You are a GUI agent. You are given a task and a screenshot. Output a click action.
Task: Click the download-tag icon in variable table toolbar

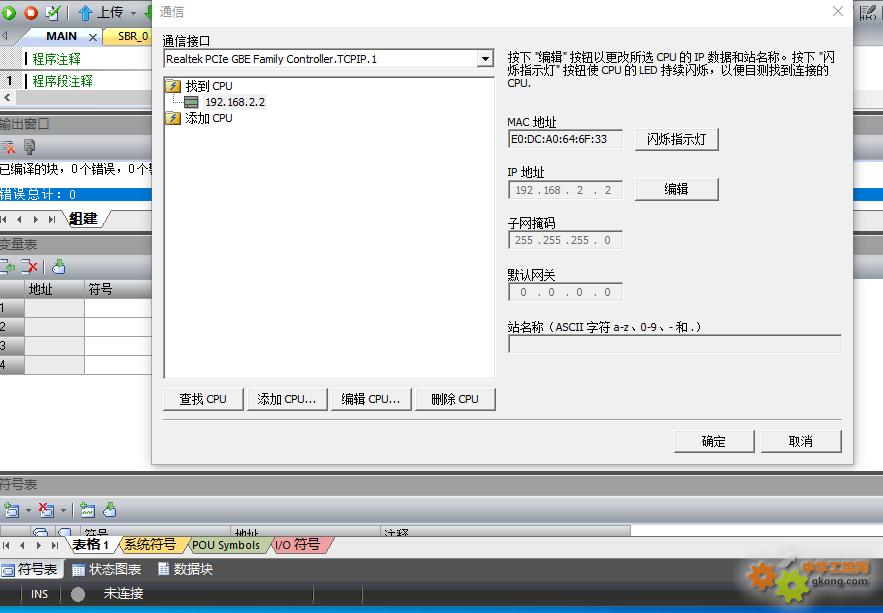click(x=59, y=267)
